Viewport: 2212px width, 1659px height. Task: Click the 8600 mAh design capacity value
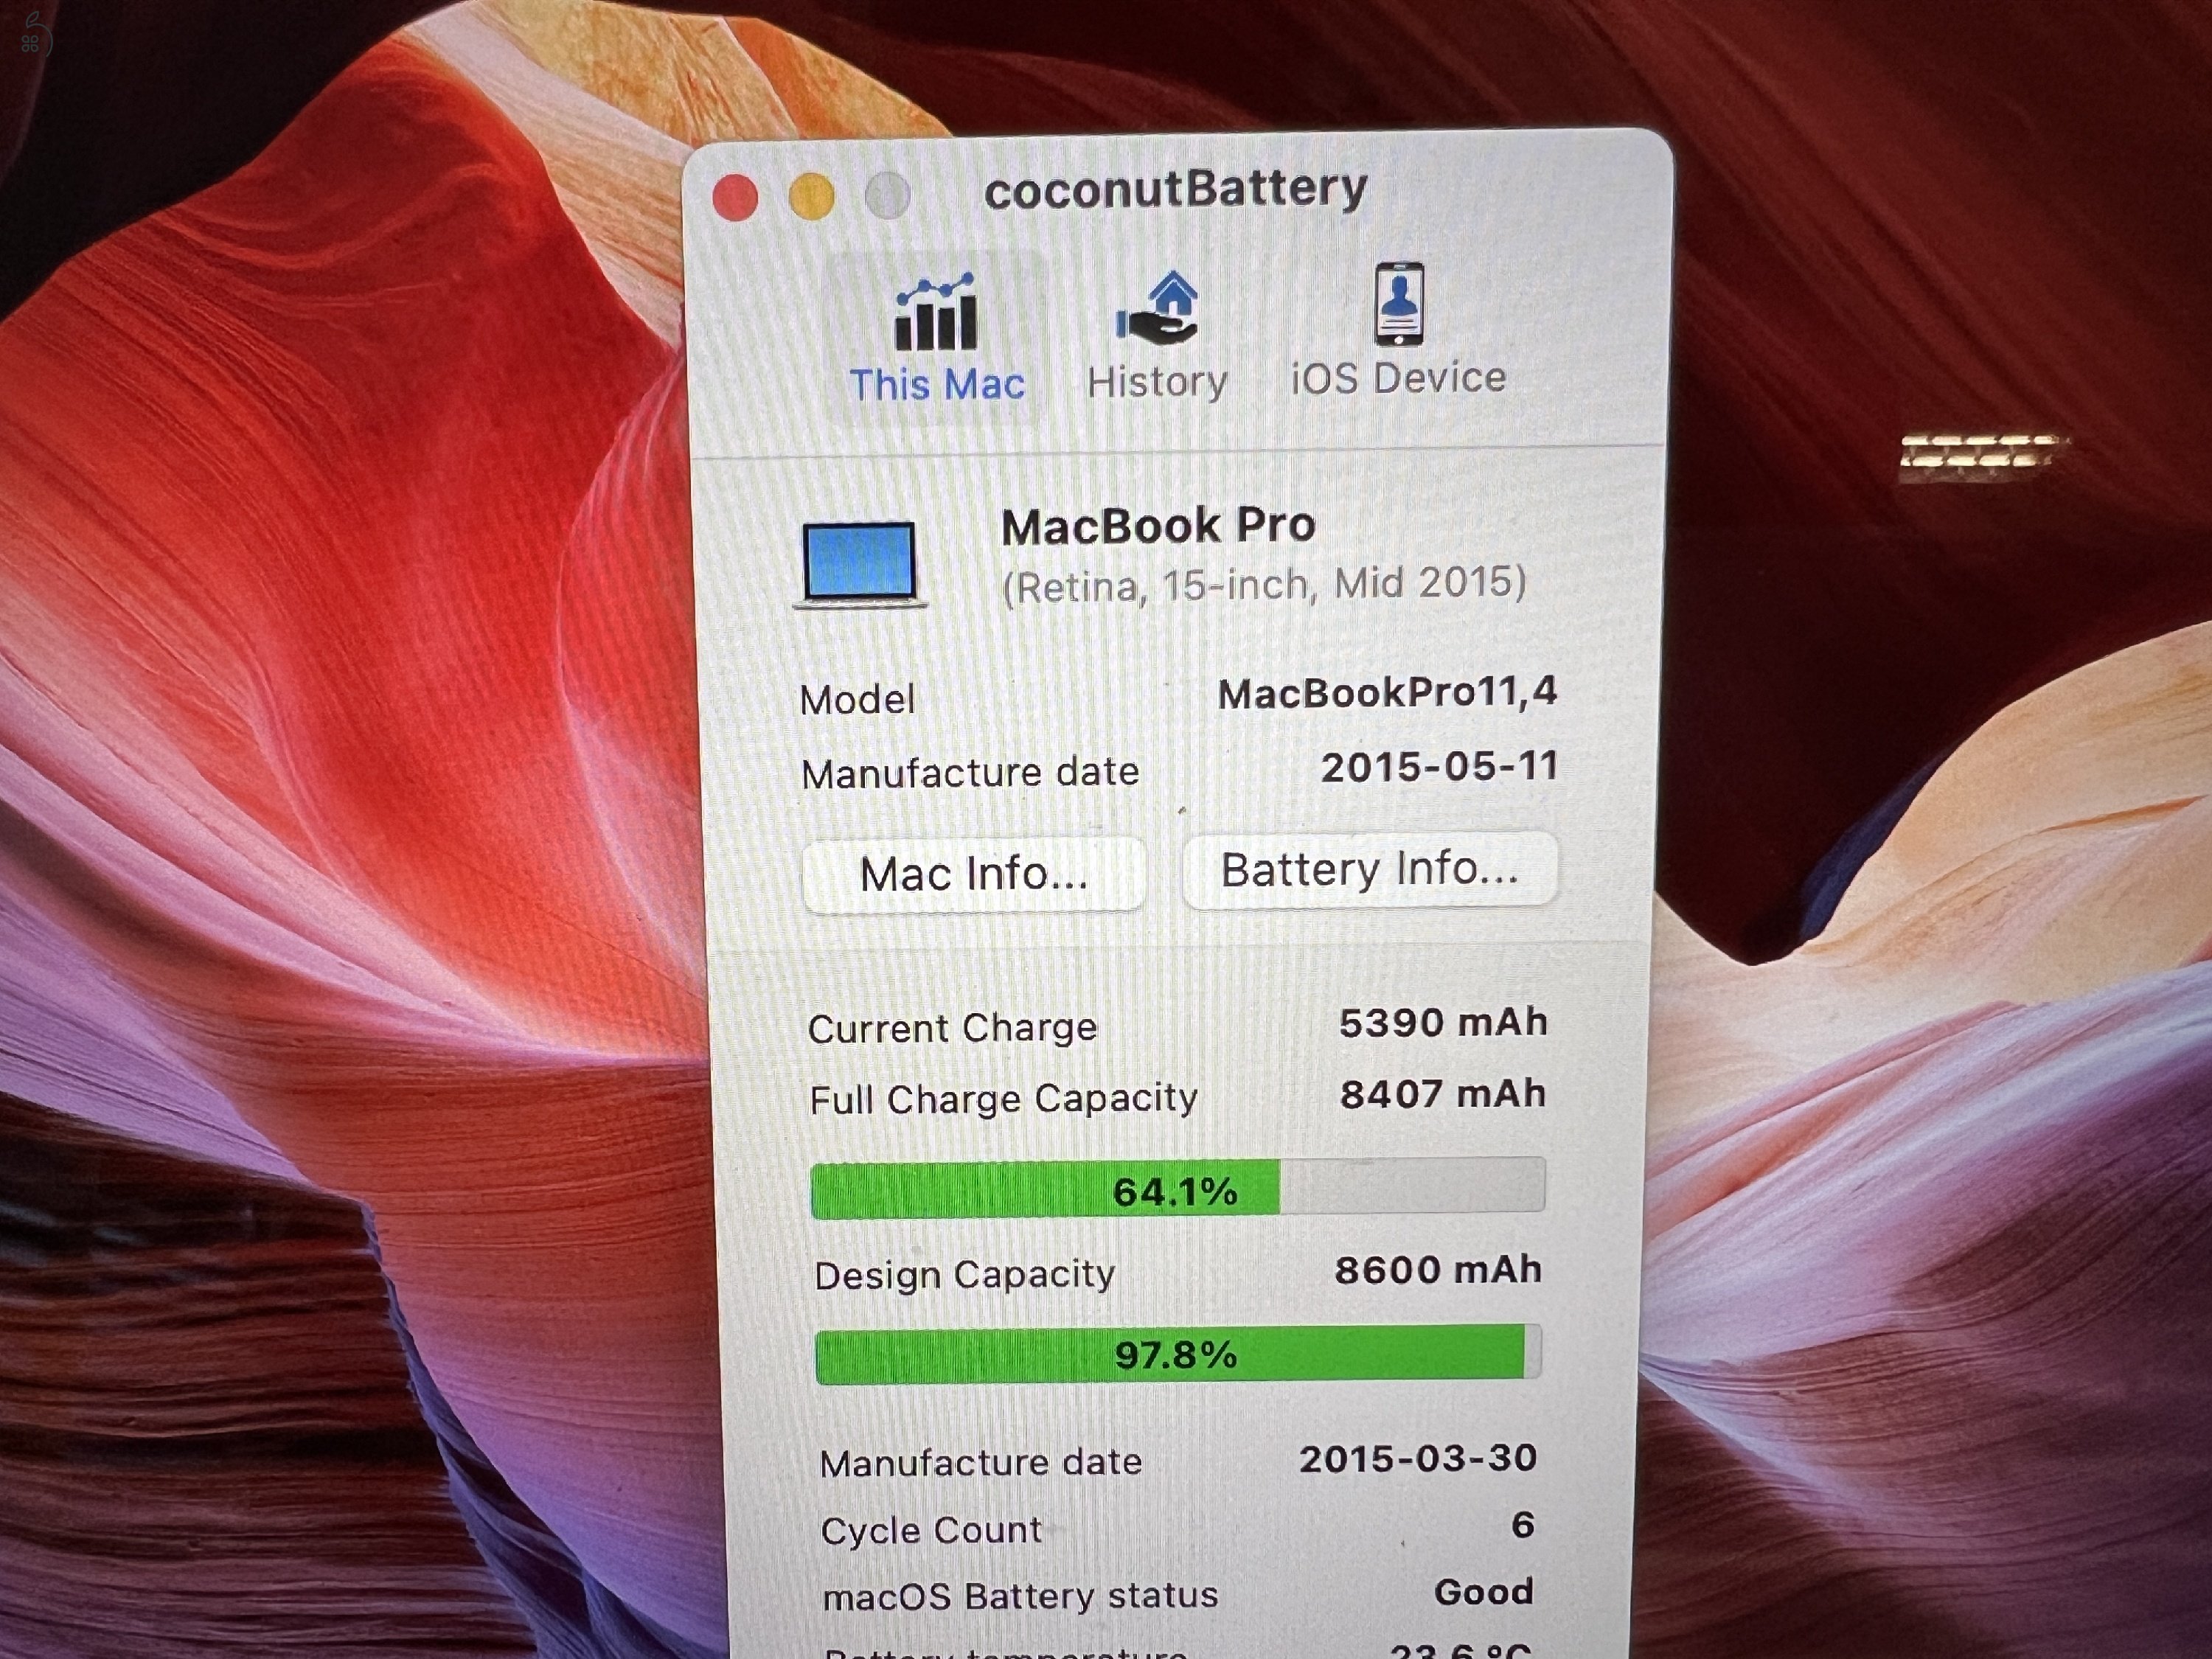(1438, 1270)
